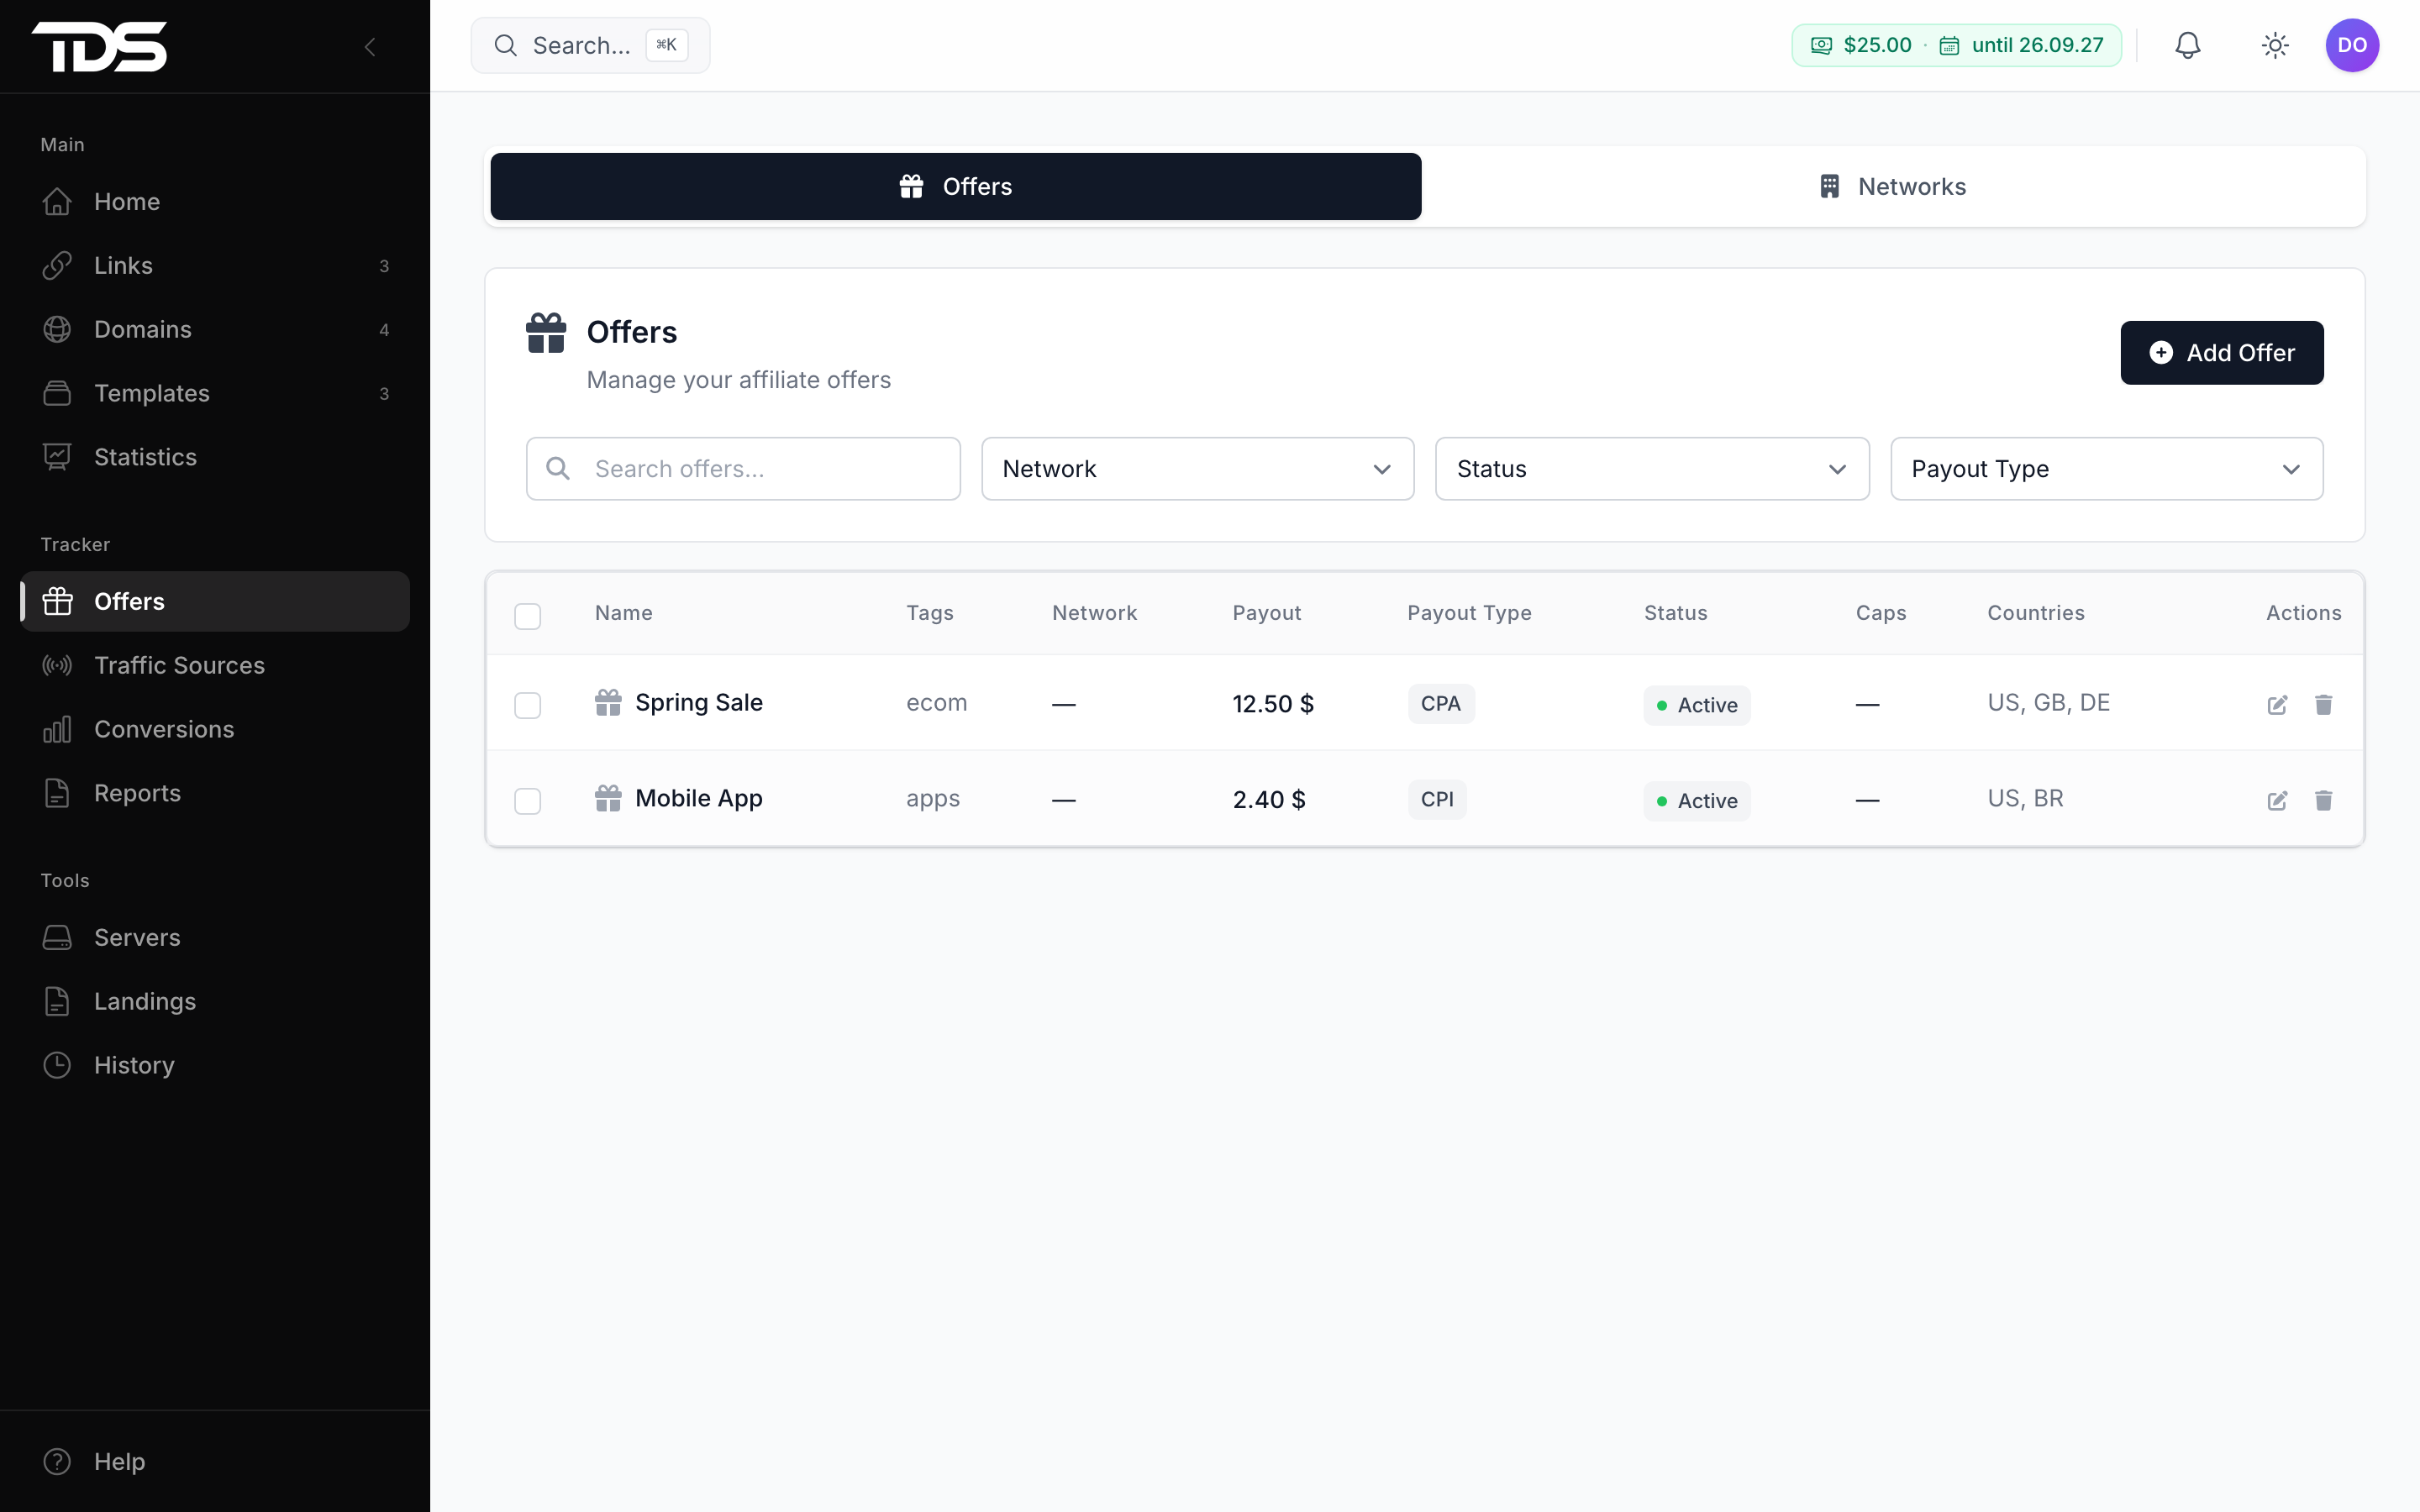The width and height of the screenshot is (2420, 1512).
Task: Open Reports in sidebar
Action: click(x=215, y=793)
